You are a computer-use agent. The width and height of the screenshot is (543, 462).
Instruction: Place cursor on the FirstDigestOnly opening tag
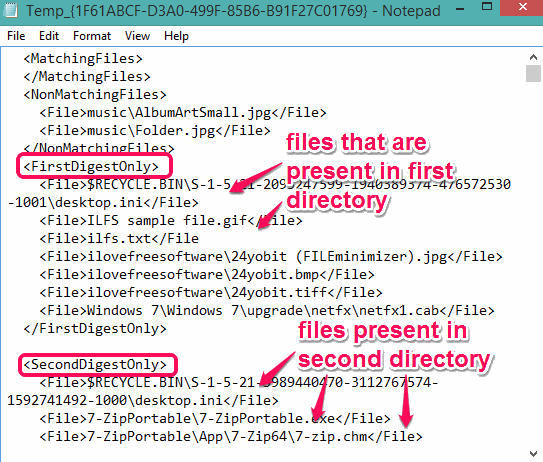[91, 167]
